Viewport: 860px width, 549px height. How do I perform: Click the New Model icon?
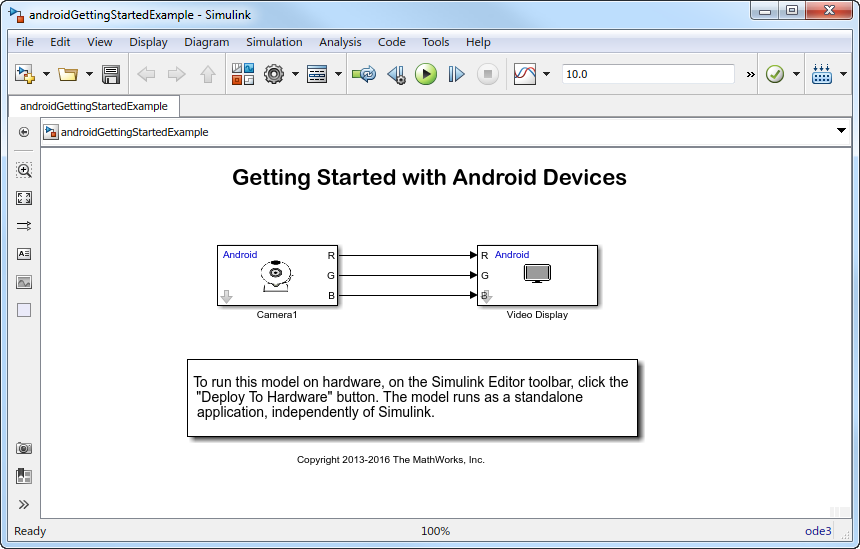(25, 74)
